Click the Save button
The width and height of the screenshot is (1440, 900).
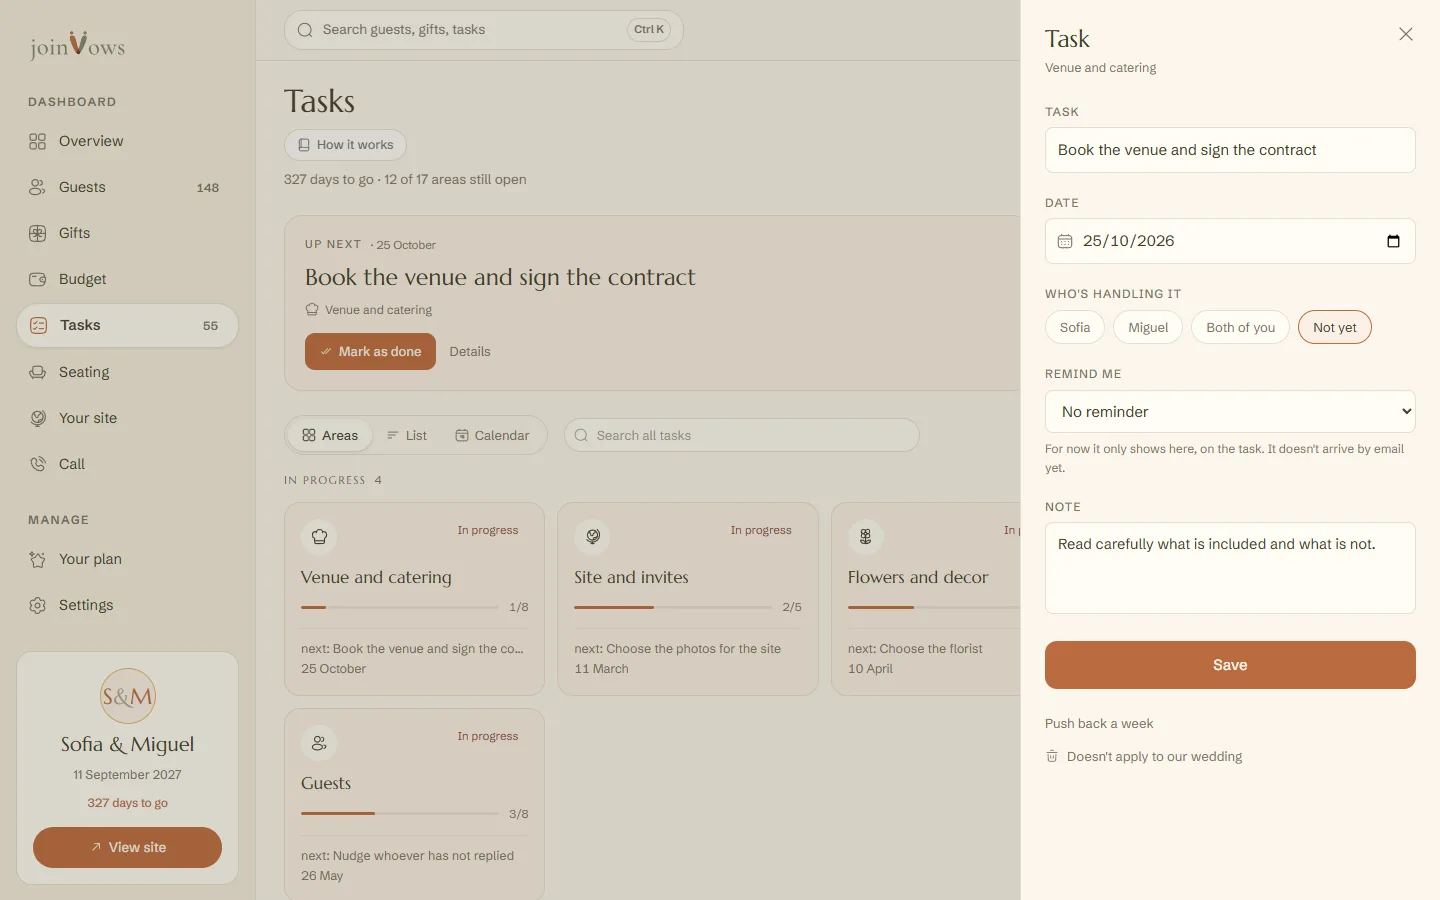click(x=1230, y=665)
